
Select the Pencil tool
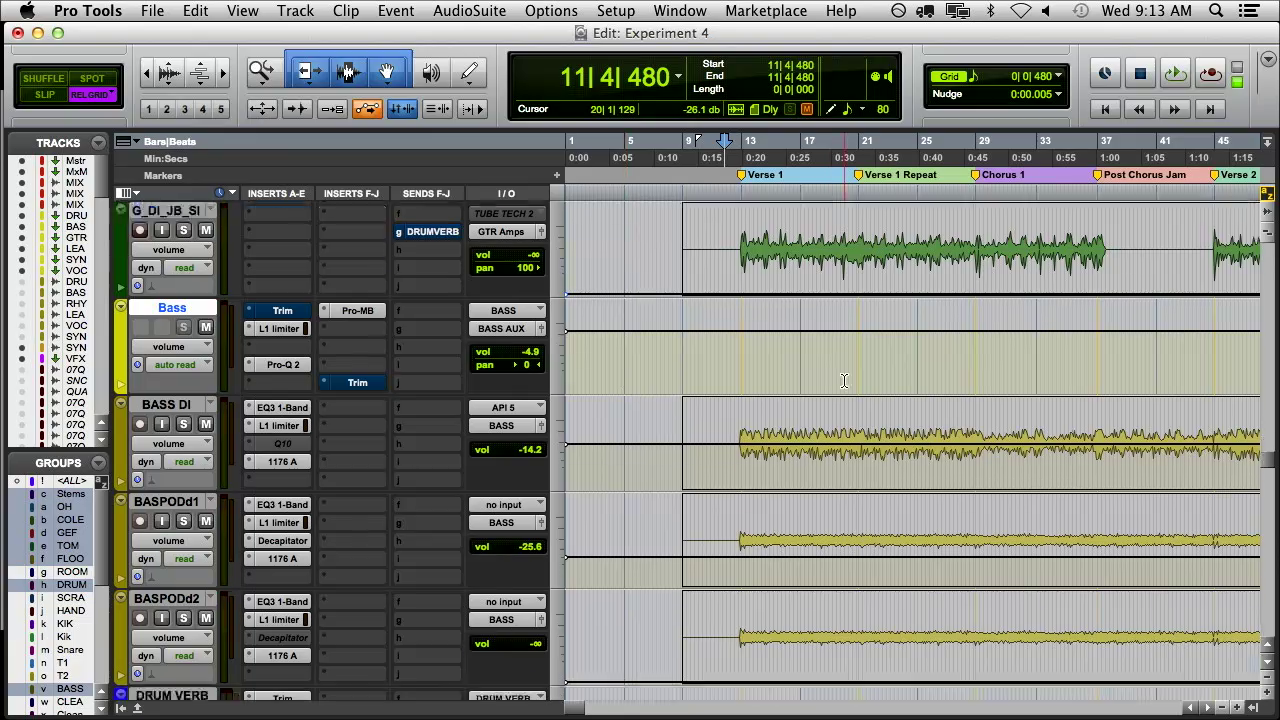469,72
